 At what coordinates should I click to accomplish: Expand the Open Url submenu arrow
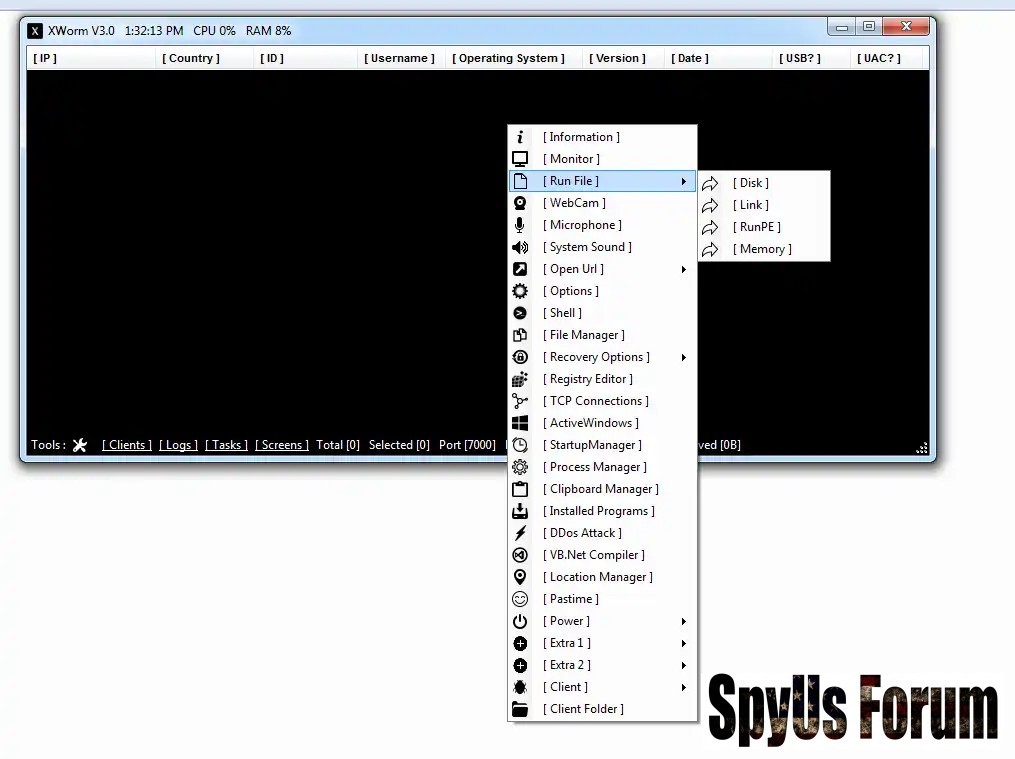(x=684, y=269)
